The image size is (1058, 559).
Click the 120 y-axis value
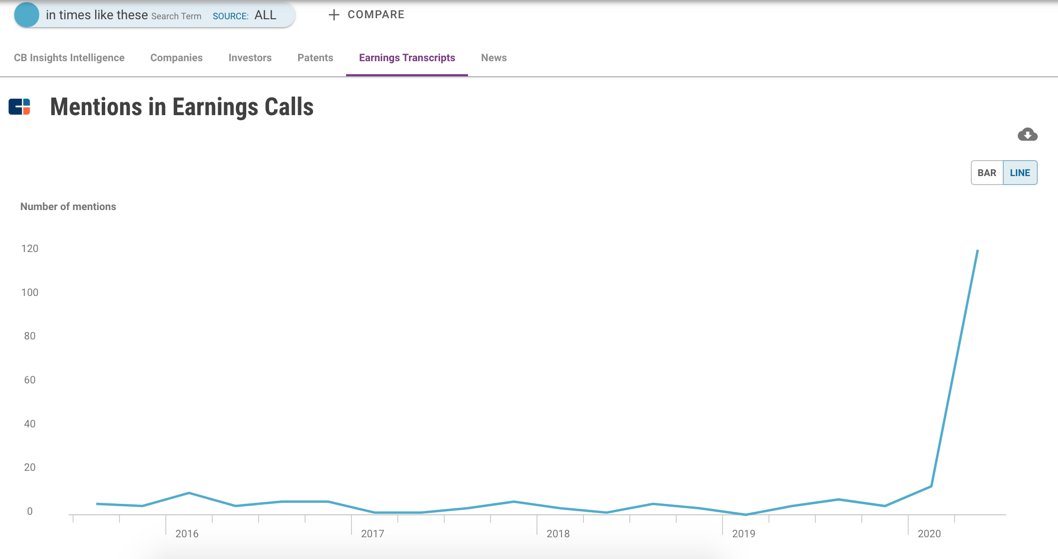30,248
